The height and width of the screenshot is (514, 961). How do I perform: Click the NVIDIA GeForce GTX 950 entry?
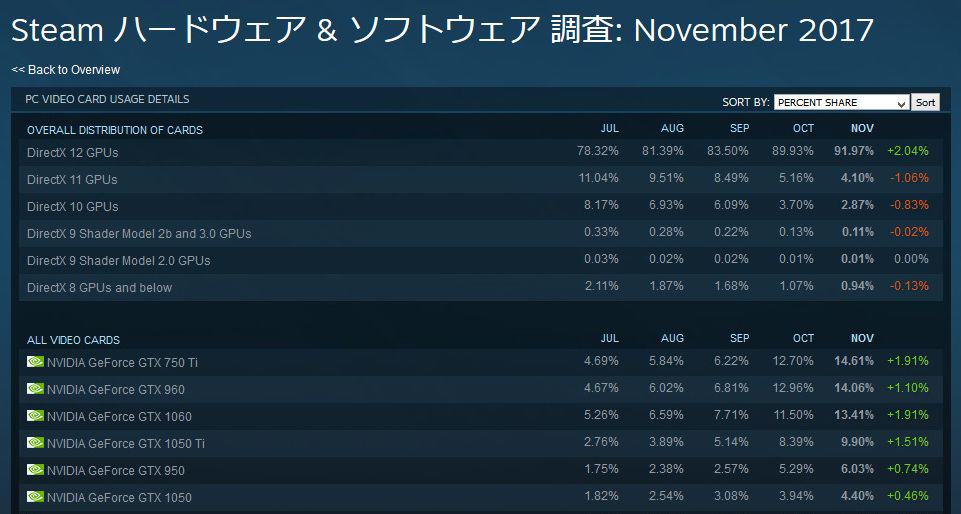(x=115, y=471)
